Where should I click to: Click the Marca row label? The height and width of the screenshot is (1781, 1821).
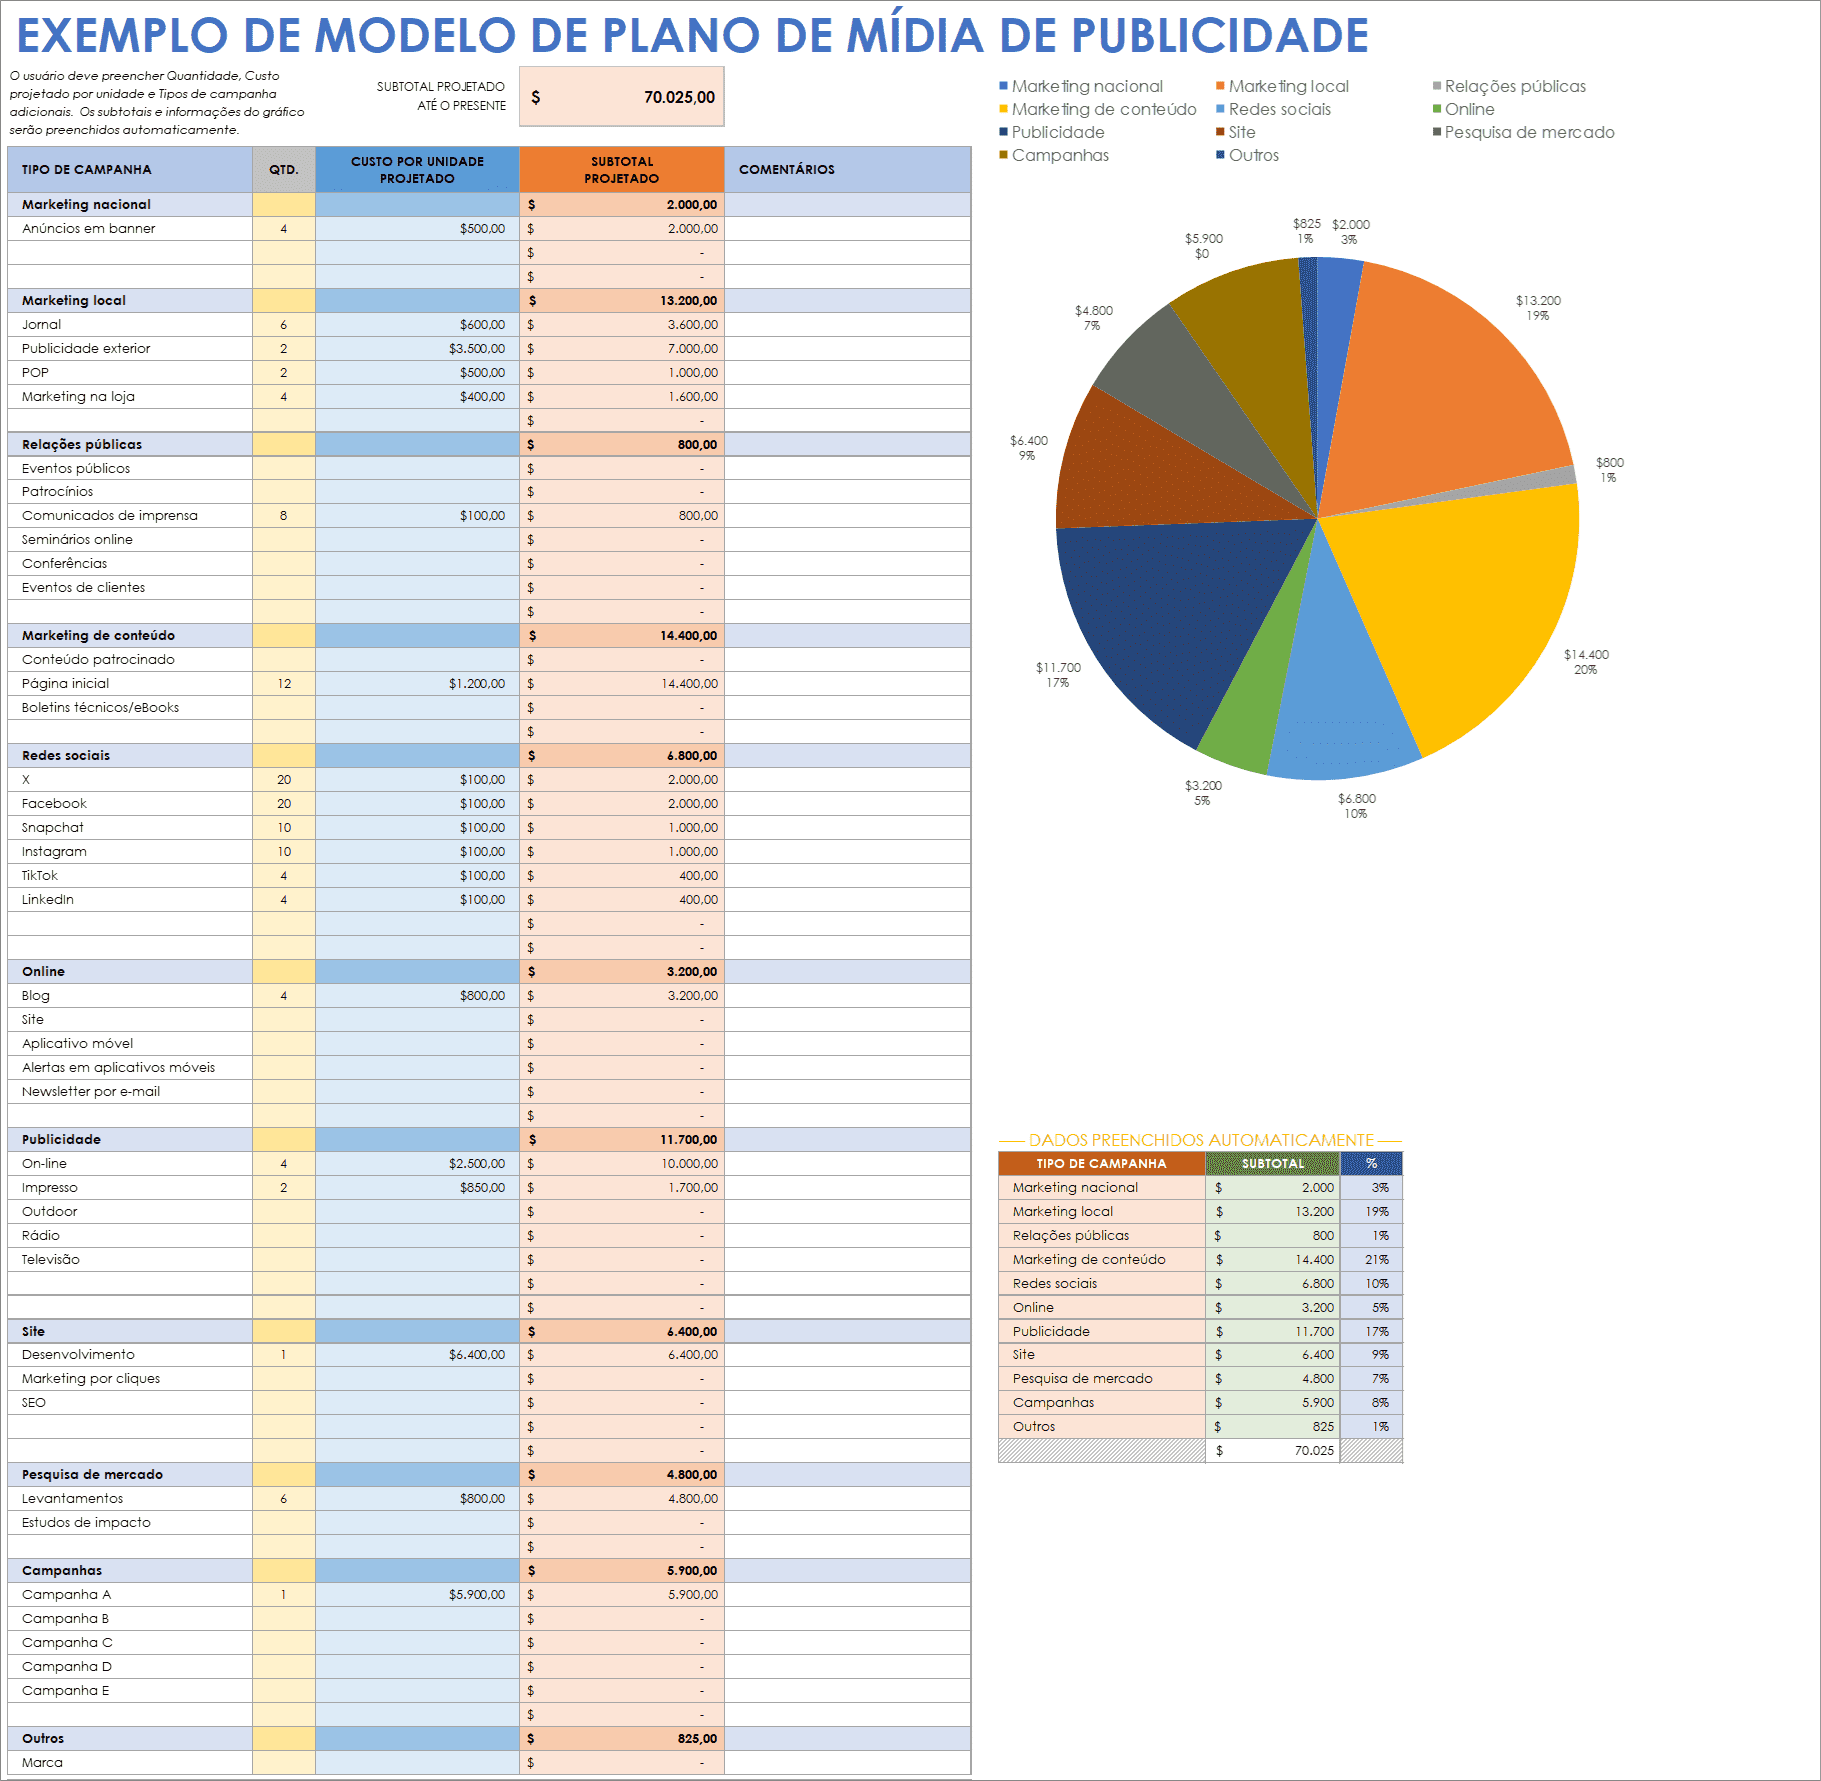pyautogui.click(x=42, y=1762)
